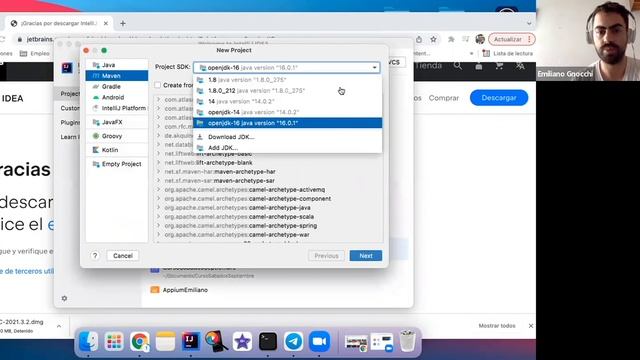Choose openjdk-14 SDK option
Viewport: 640px width, 360px height.
(287, 112)
